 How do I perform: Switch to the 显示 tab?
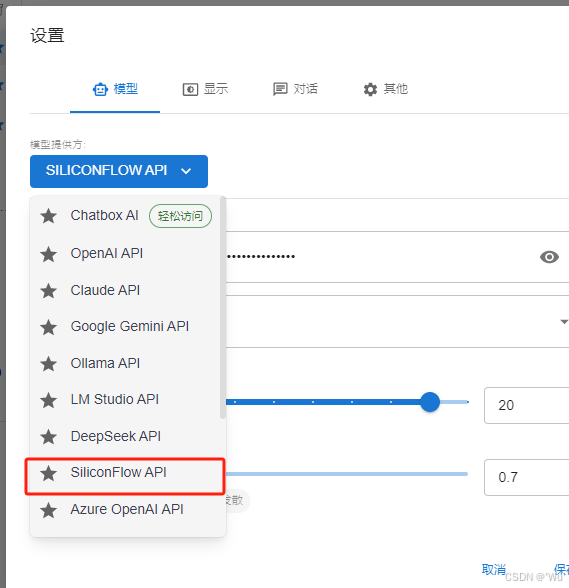205,90
